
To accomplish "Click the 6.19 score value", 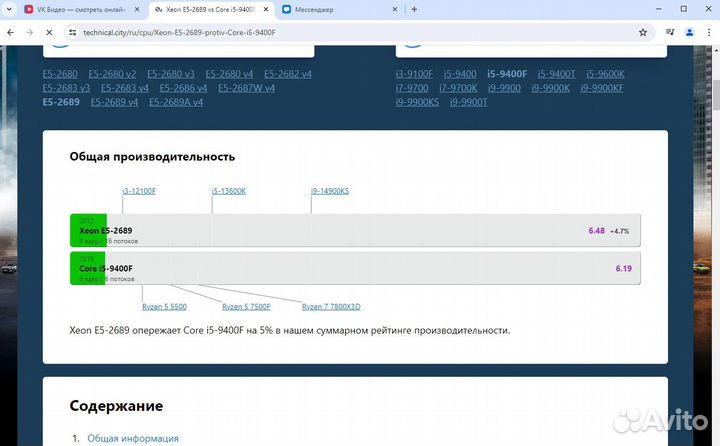I will 624,268.
